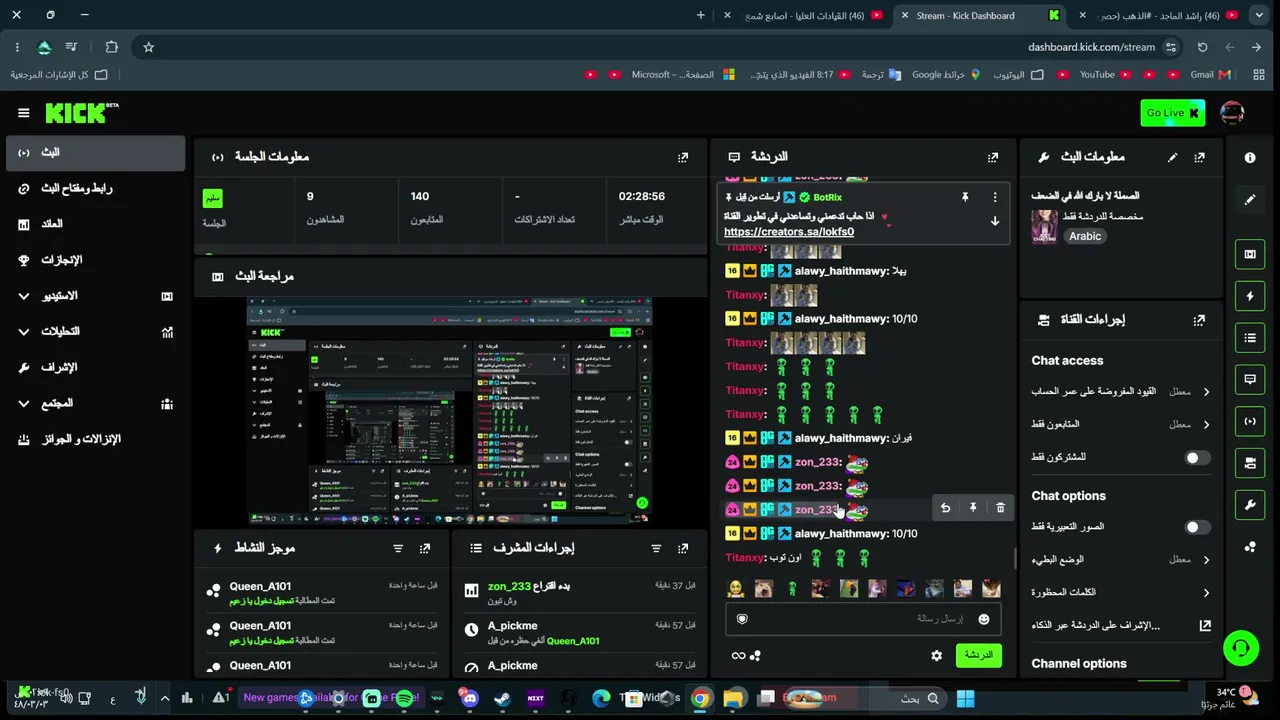Viewport: 1280px width, 720px height.
Task: Select البث in left navigation
Action: point(95,153)
